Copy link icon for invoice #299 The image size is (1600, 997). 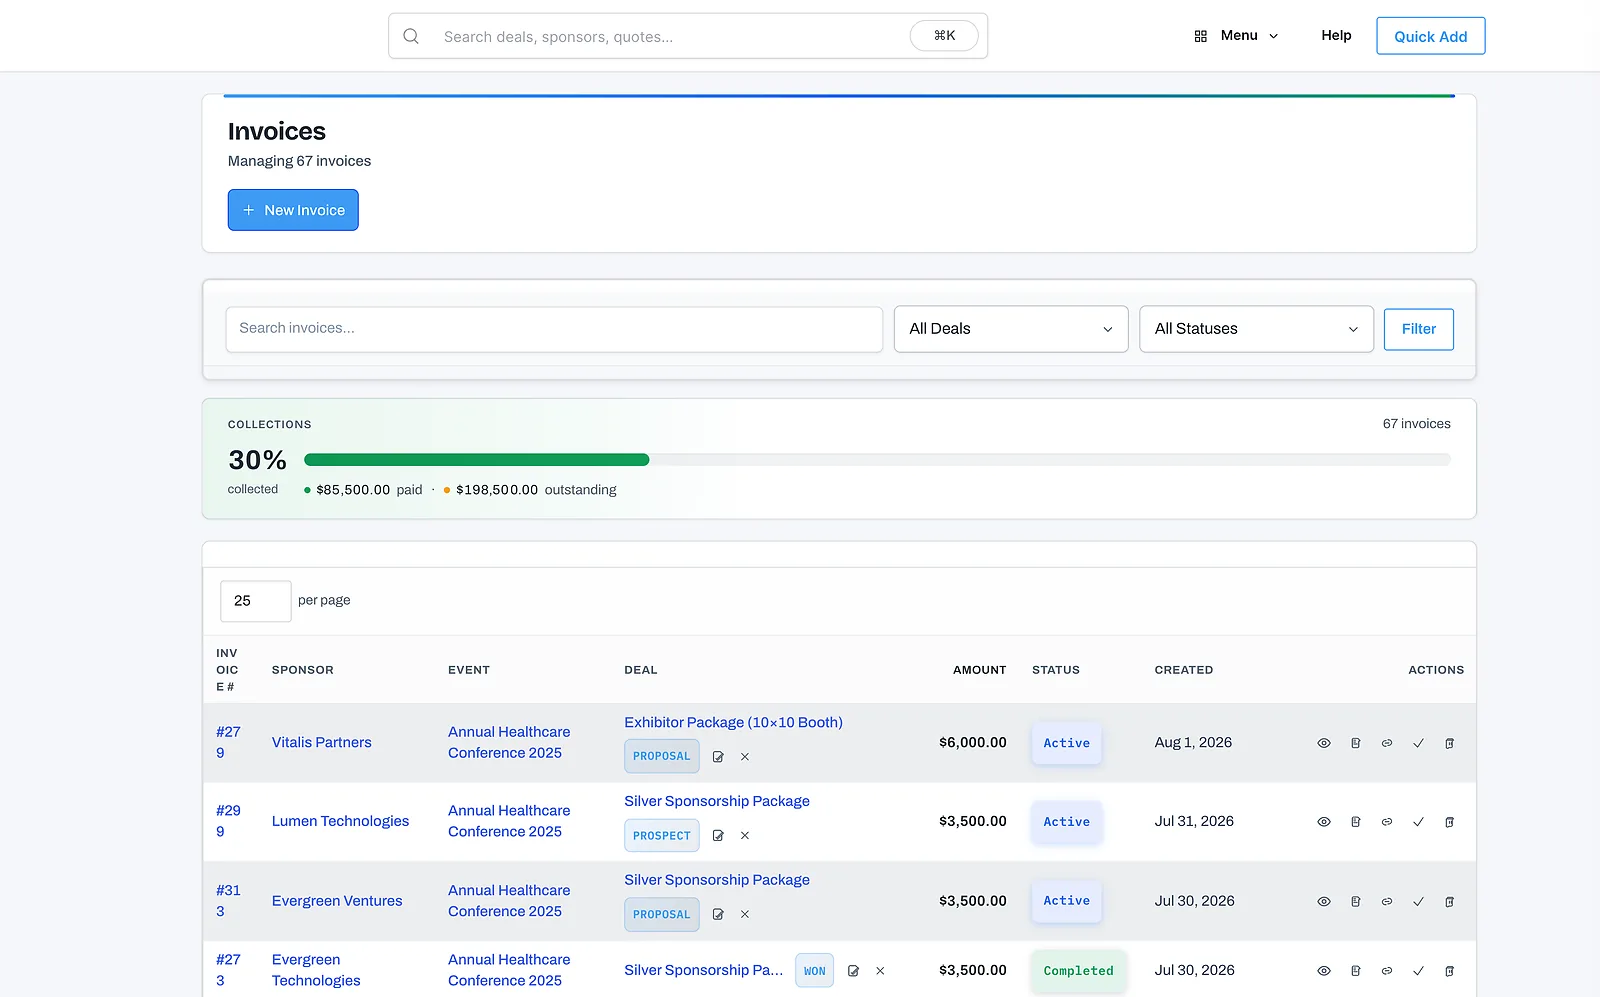[x=1387, y=822]
